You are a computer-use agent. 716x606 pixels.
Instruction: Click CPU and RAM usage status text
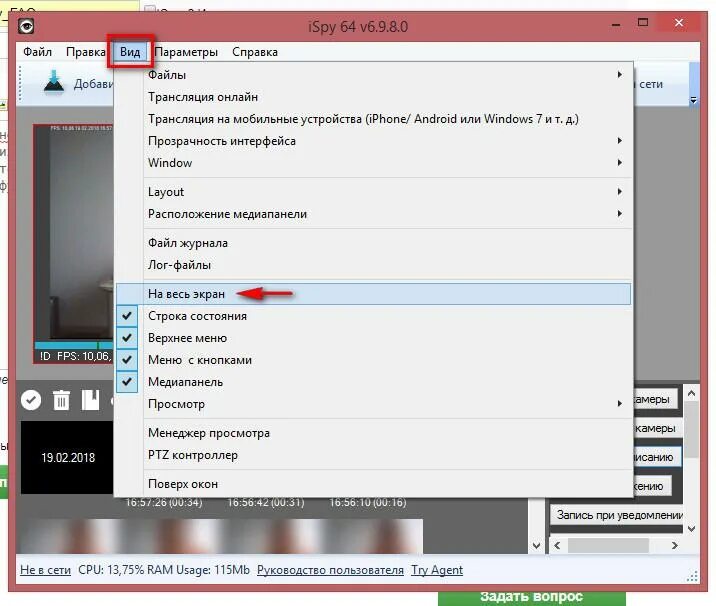[164, 570]
